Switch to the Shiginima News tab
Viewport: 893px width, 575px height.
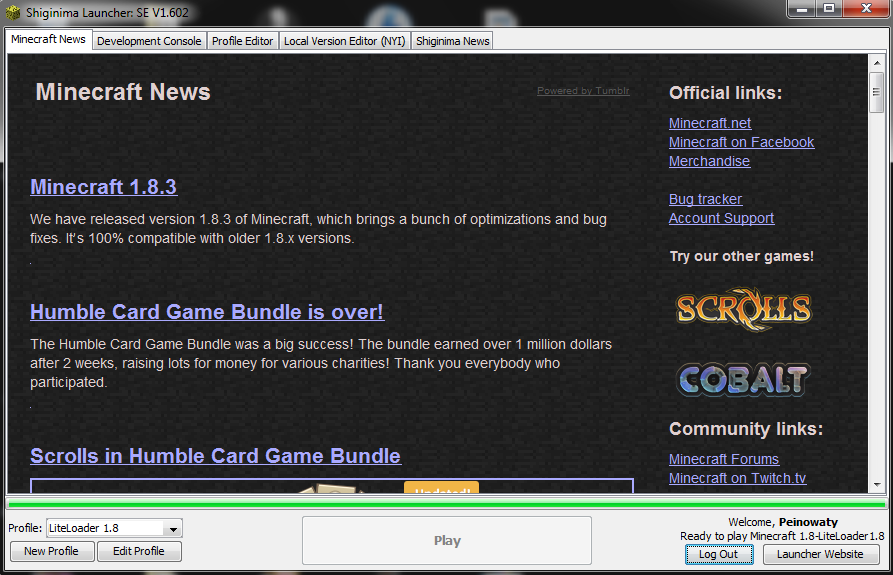(x=453, y=41)
